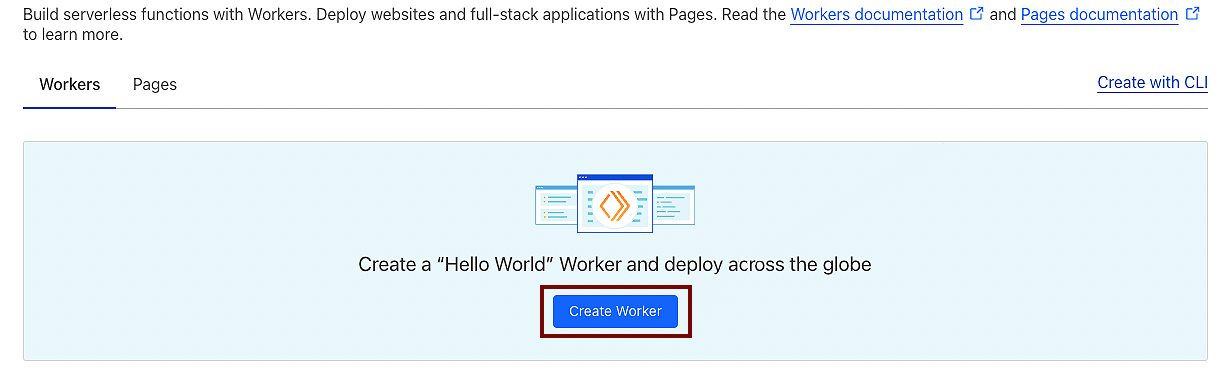Click the 'Create a "Hello World" Worker' heading
1219x374 pixels.
[x=615, y=265]
